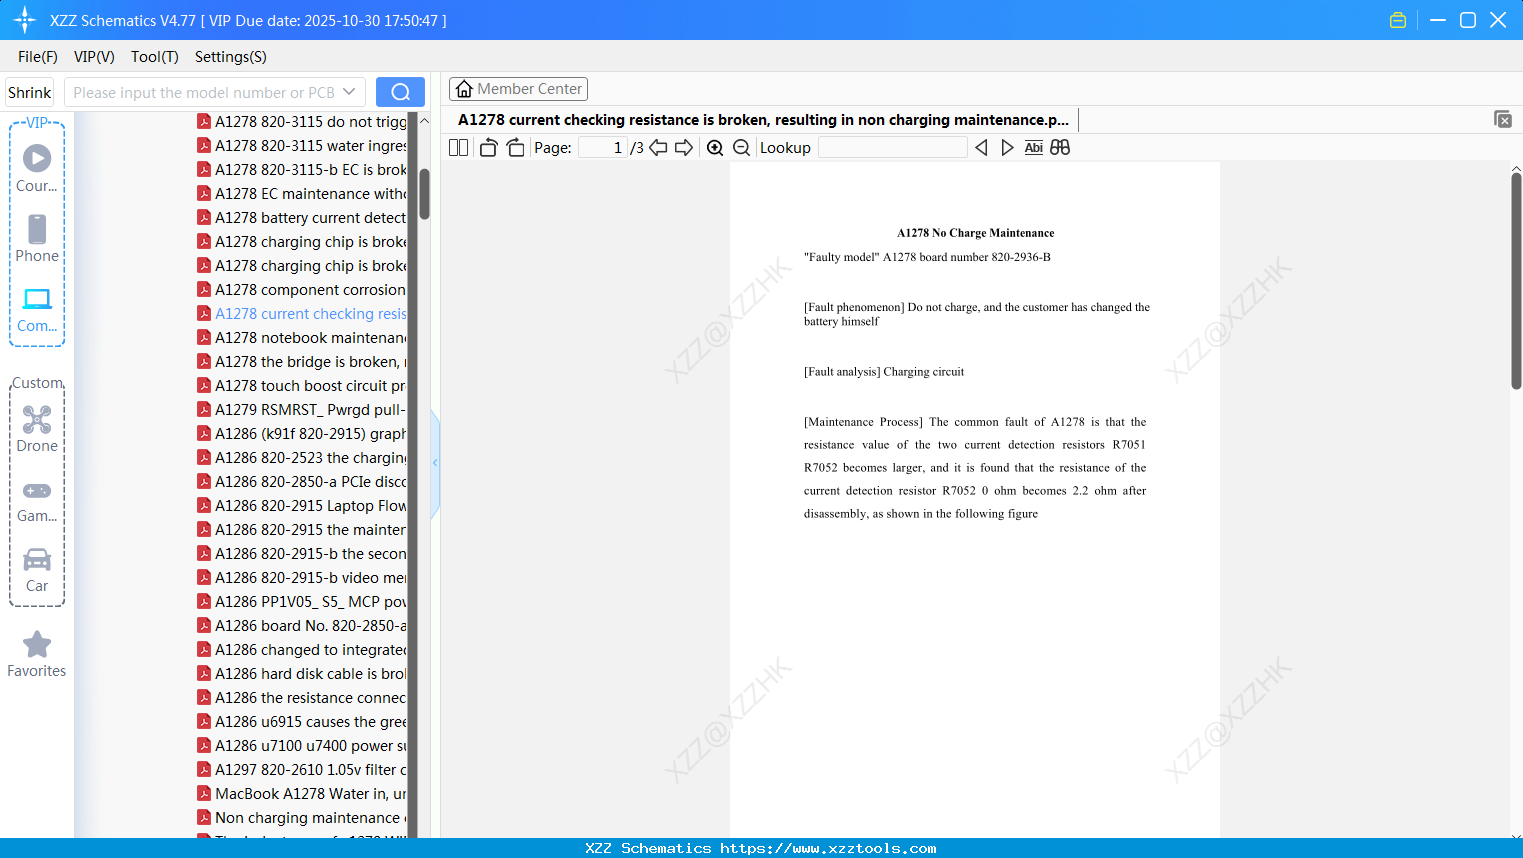This screenshot has width=1523, height=858.
Task: Click the PDF viewer vertical scrollbar
Action: [x=1516, y=281]
